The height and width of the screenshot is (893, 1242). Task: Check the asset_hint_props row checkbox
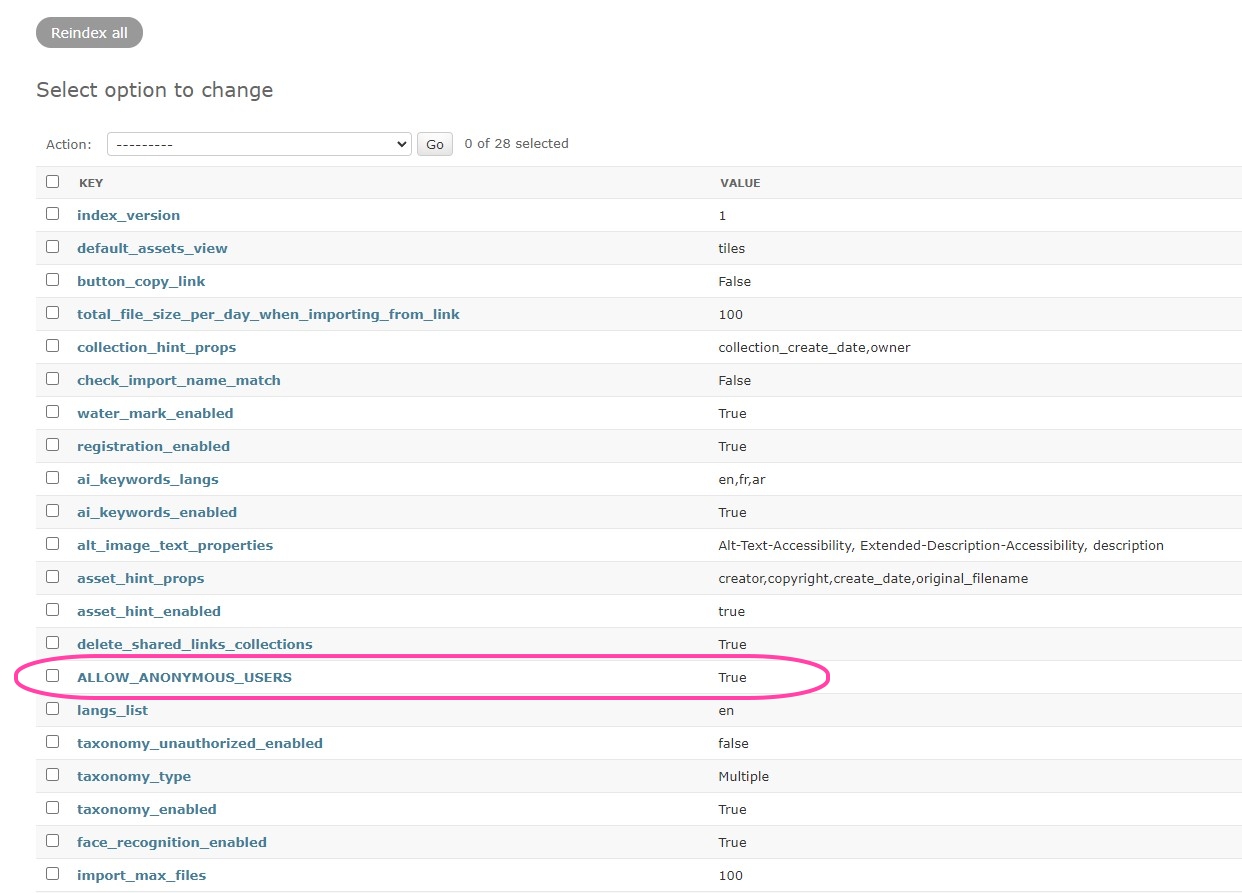pyautogui.click(x=53, y=577)
